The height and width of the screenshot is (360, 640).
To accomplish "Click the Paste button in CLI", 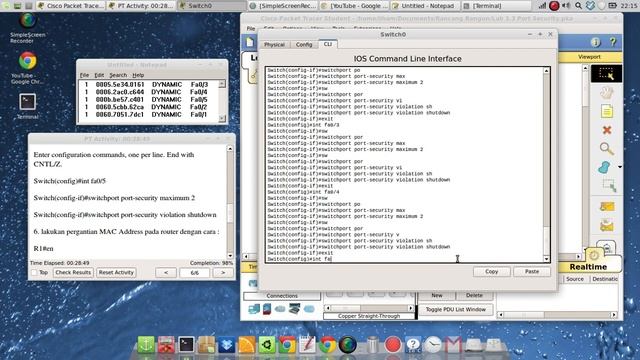I will 532,271.
